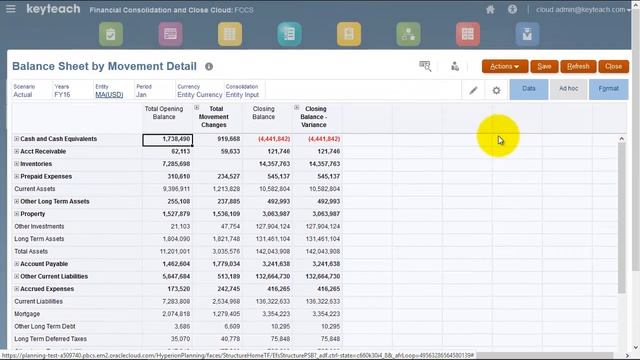Switch to the Format tab
640x360 pixels.
(609, 89)
